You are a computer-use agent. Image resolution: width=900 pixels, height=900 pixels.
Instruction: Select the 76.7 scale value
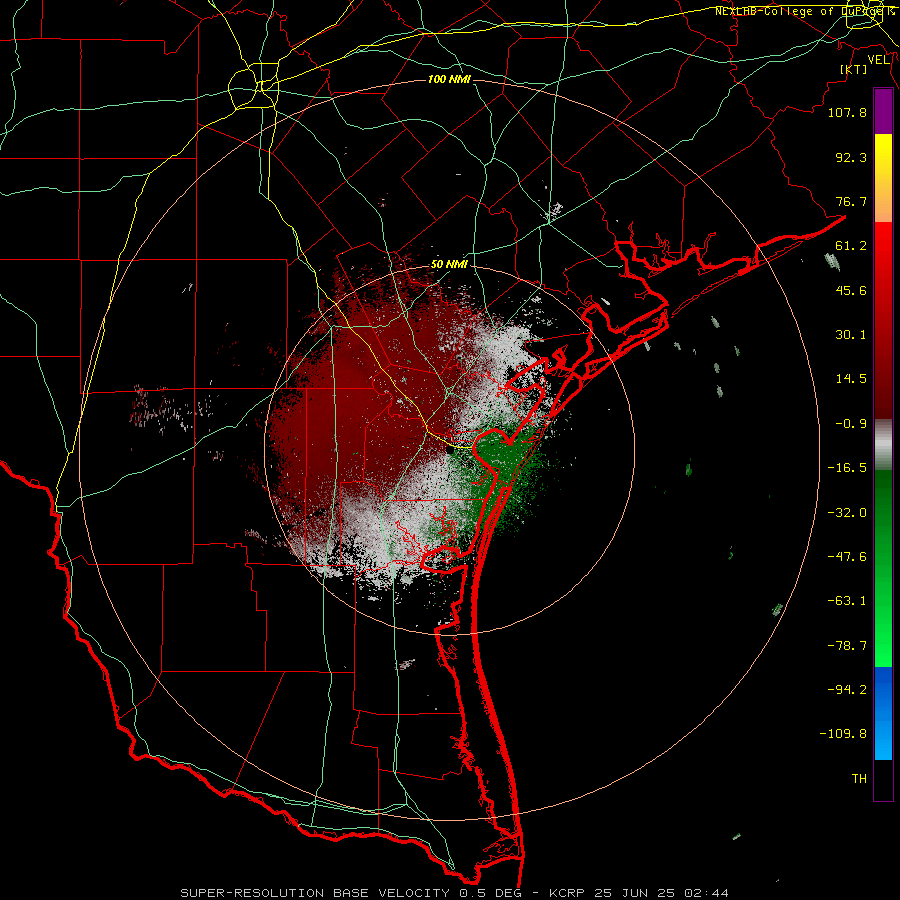[x=851, y=201]
